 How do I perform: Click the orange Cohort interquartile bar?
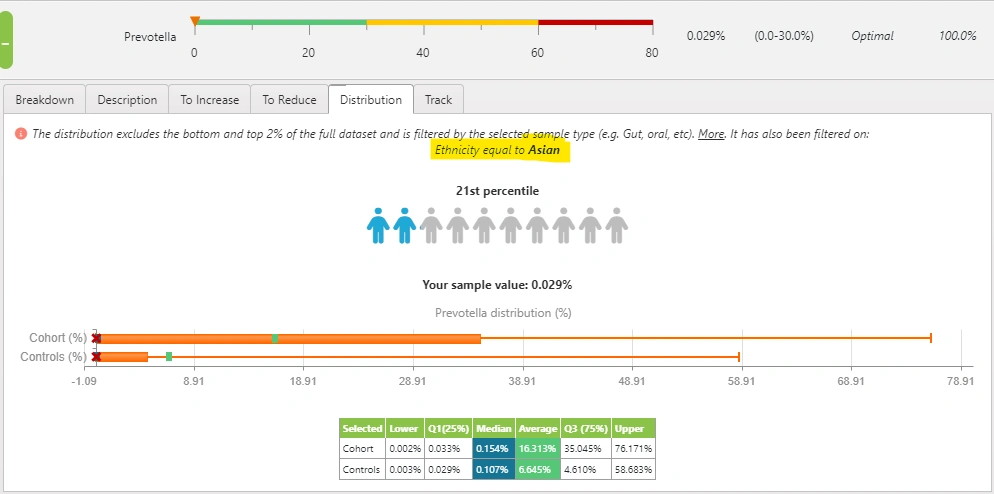click(x=289, y=339)
